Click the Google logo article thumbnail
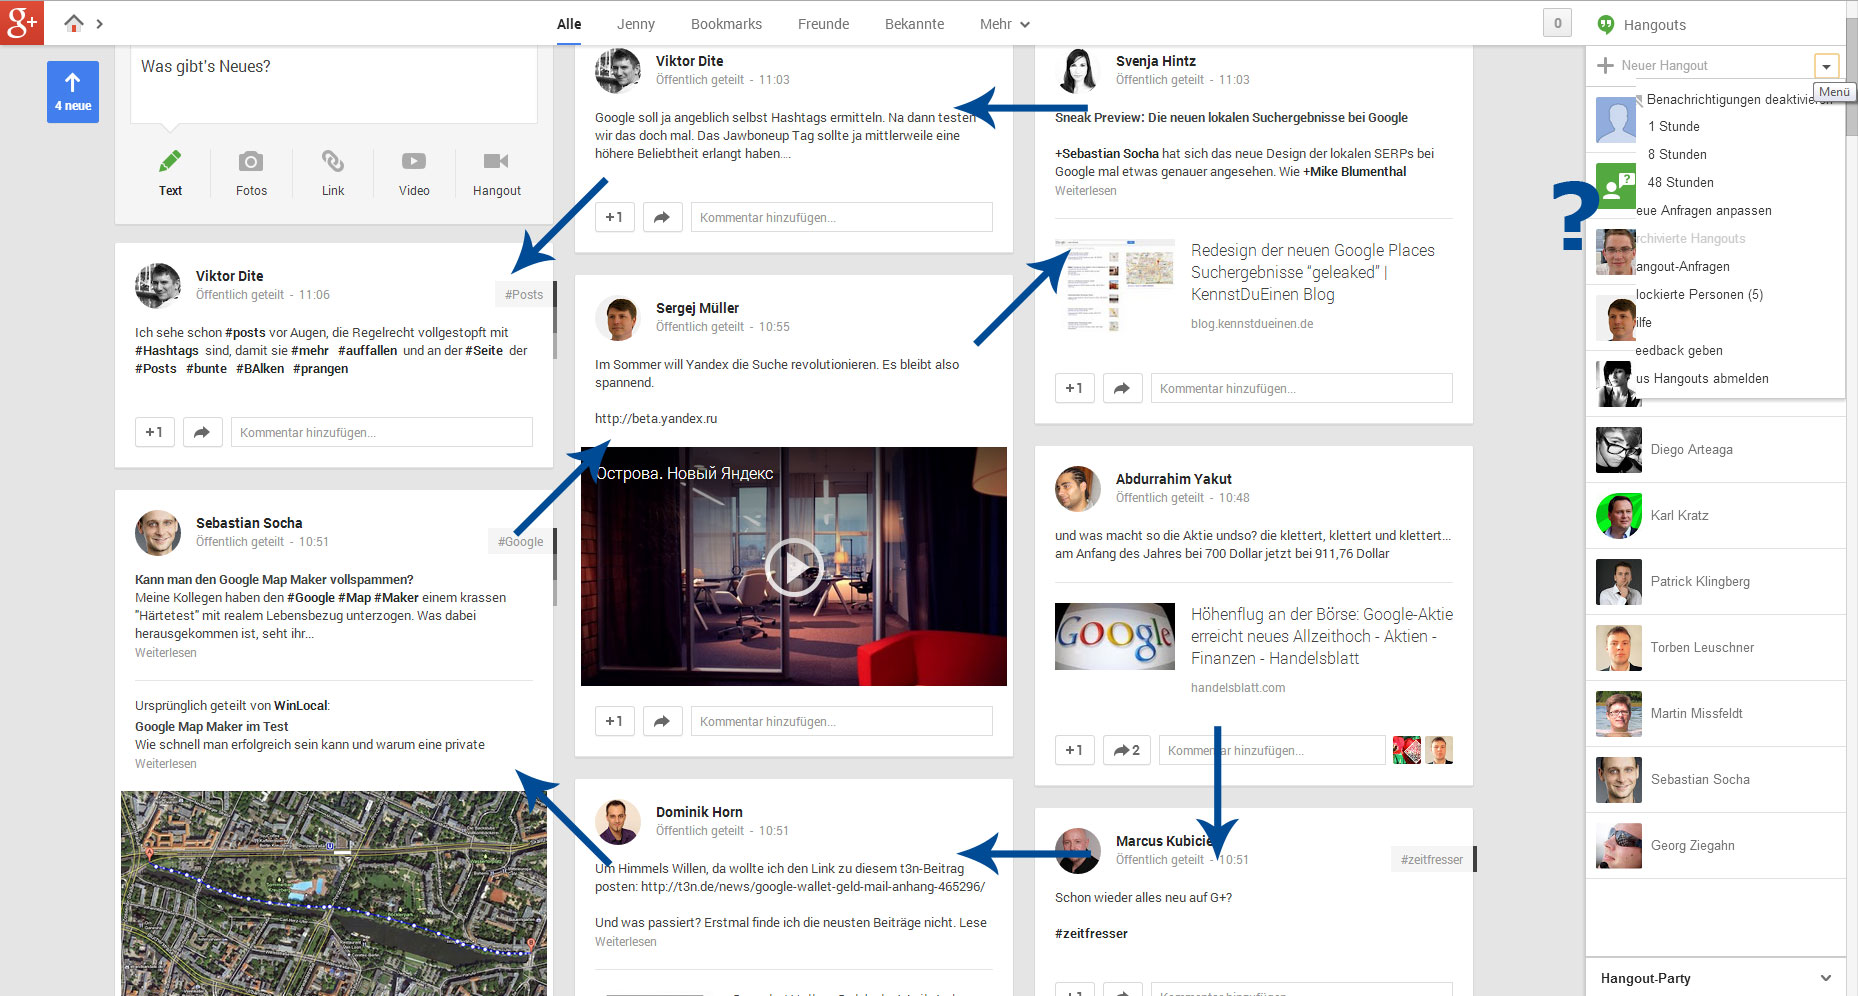The width and height of the screenshot is (1858, 996). point(1115,636)
